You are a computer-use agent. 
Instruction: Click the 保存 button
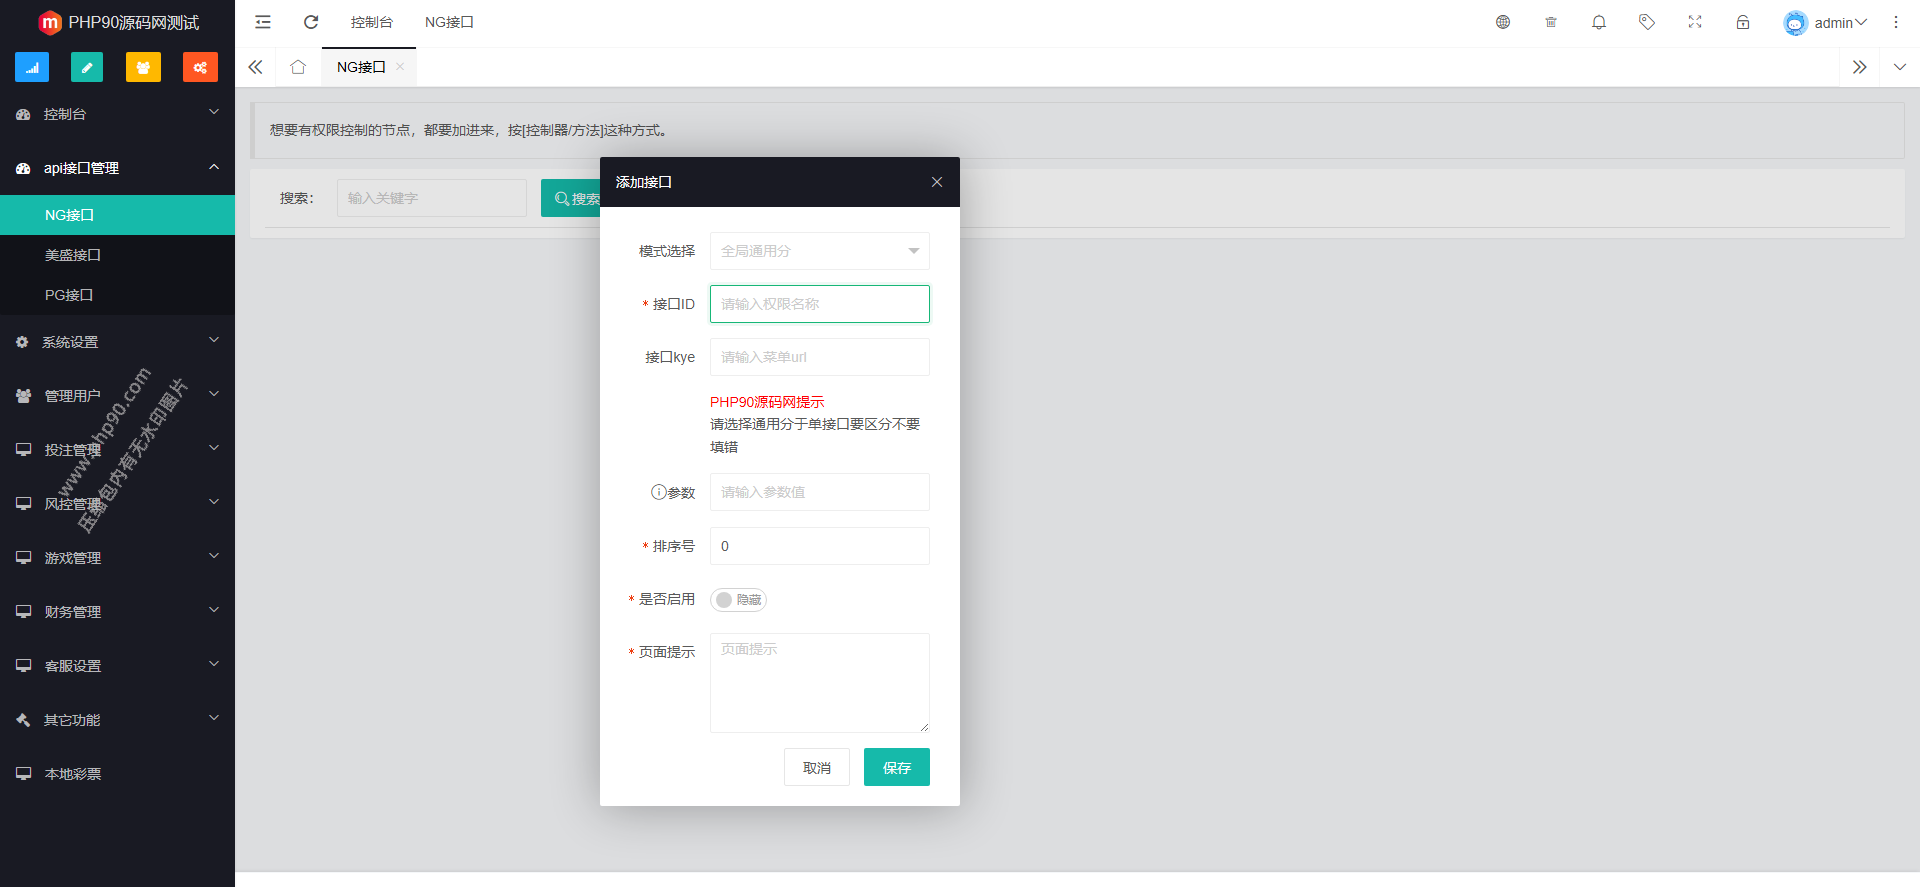click(896, 767)
